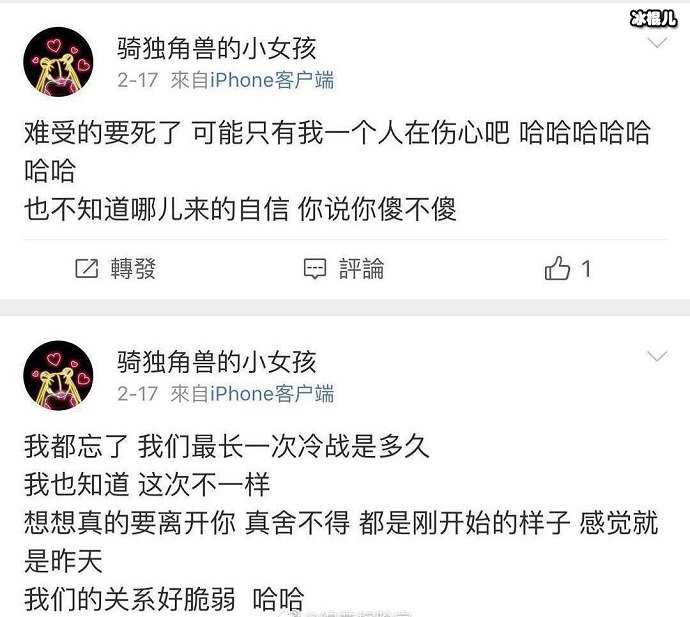Click iPhone客户端 source link on first post
Image resolution: width=690 pixels, height=617 pixels.
pyautogui.click(x=272, y=81)
